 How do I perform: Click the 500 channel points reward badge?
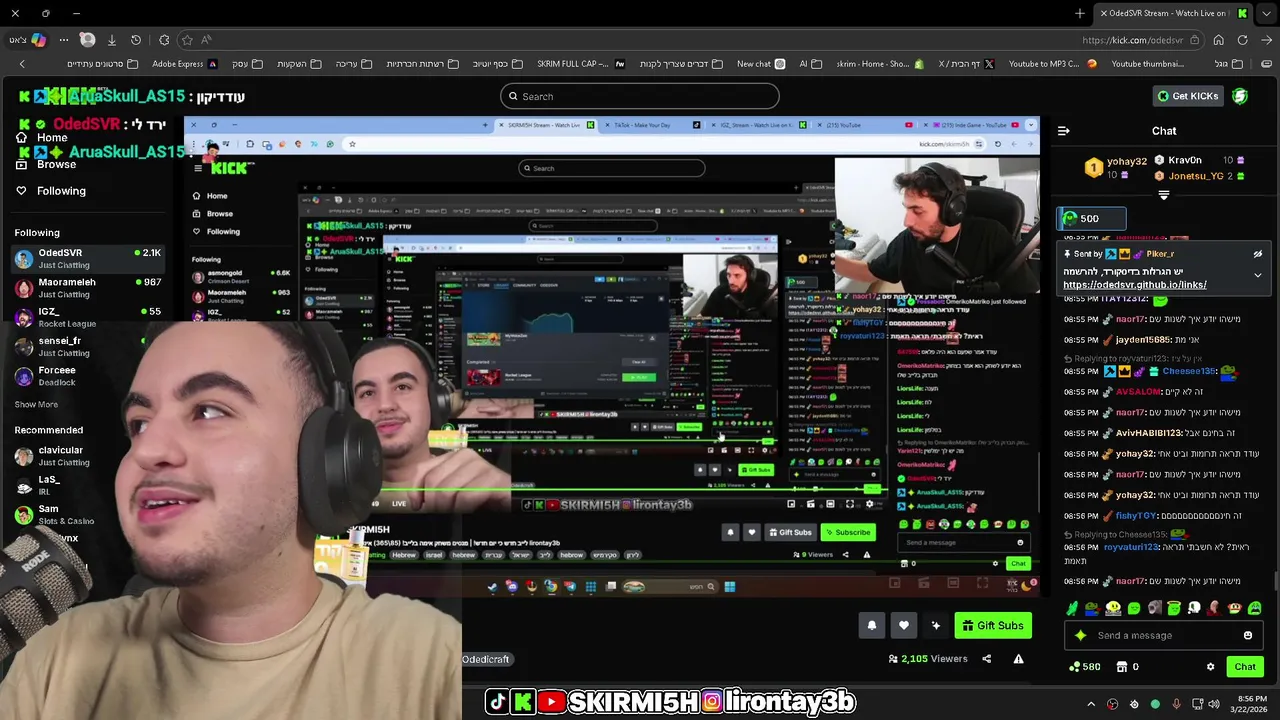(1092, 218)
